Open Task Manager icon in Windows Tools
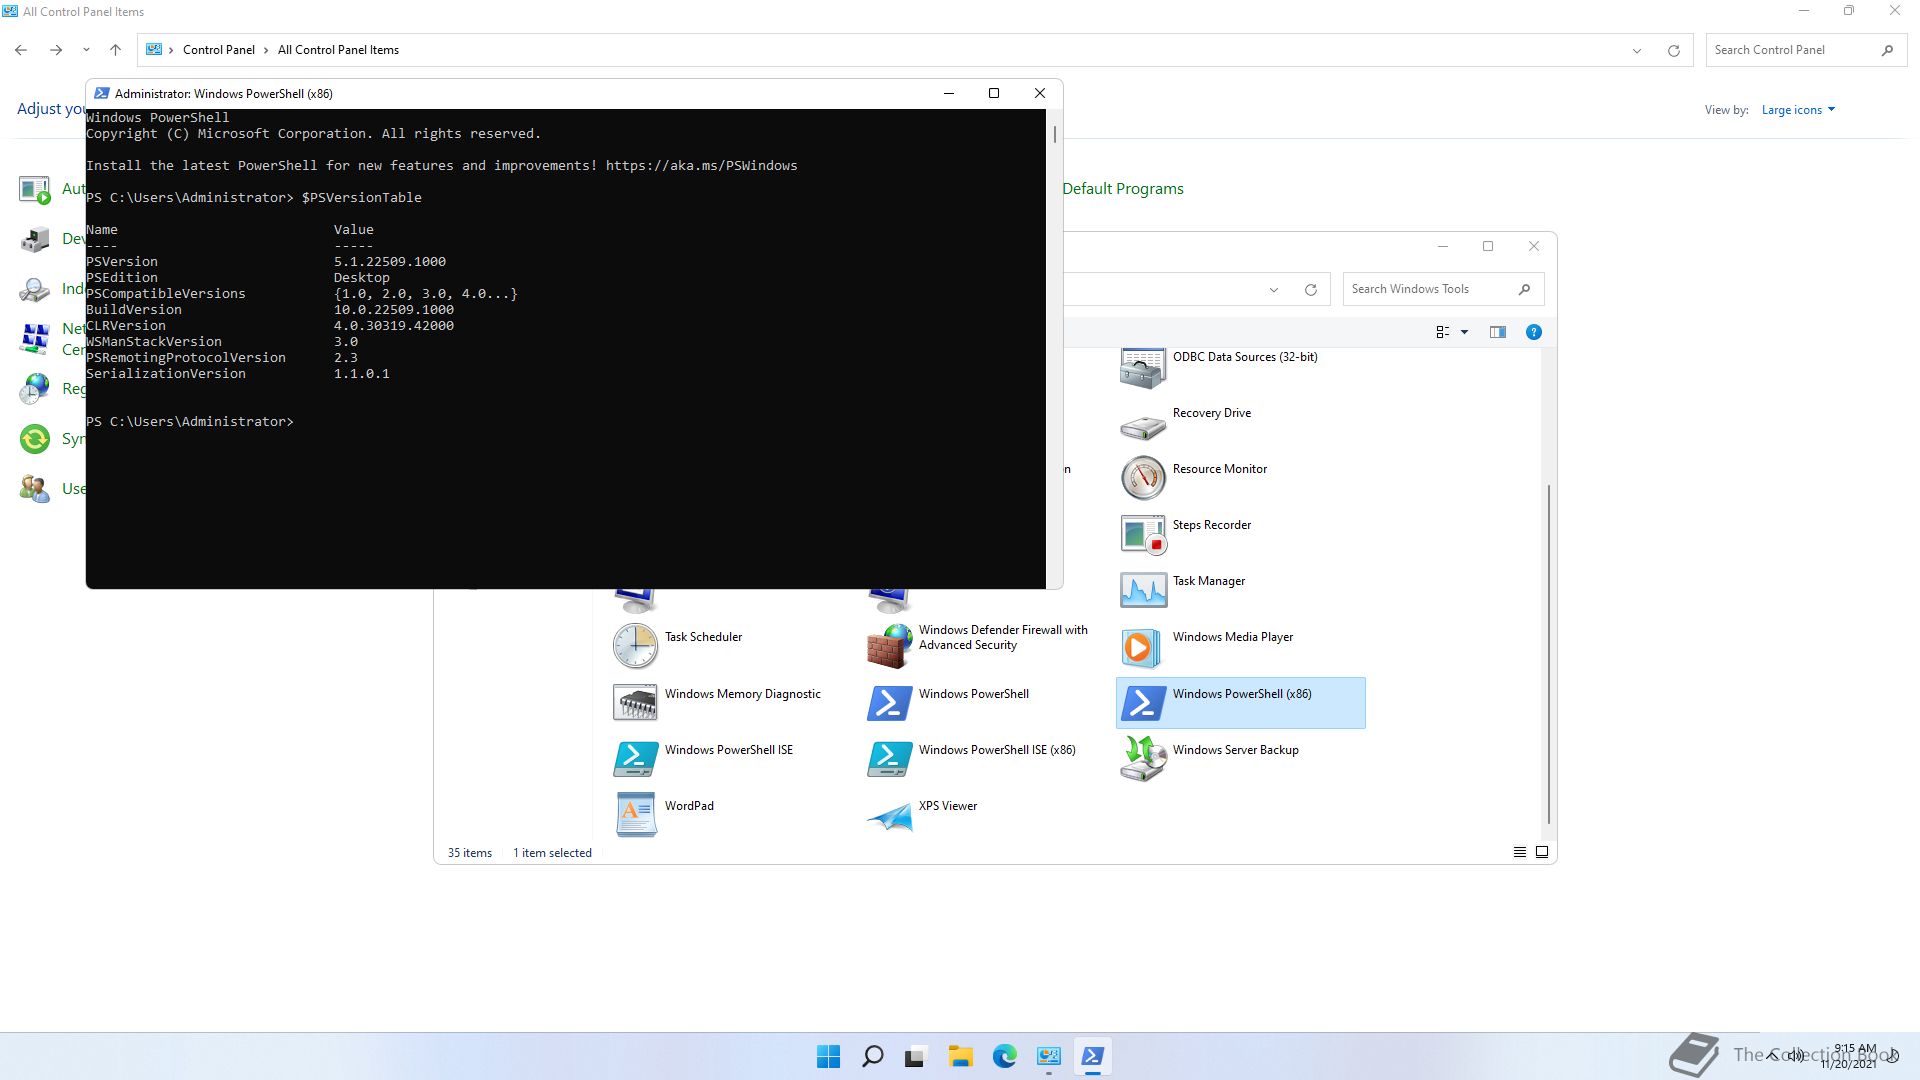 [1143, 590]
